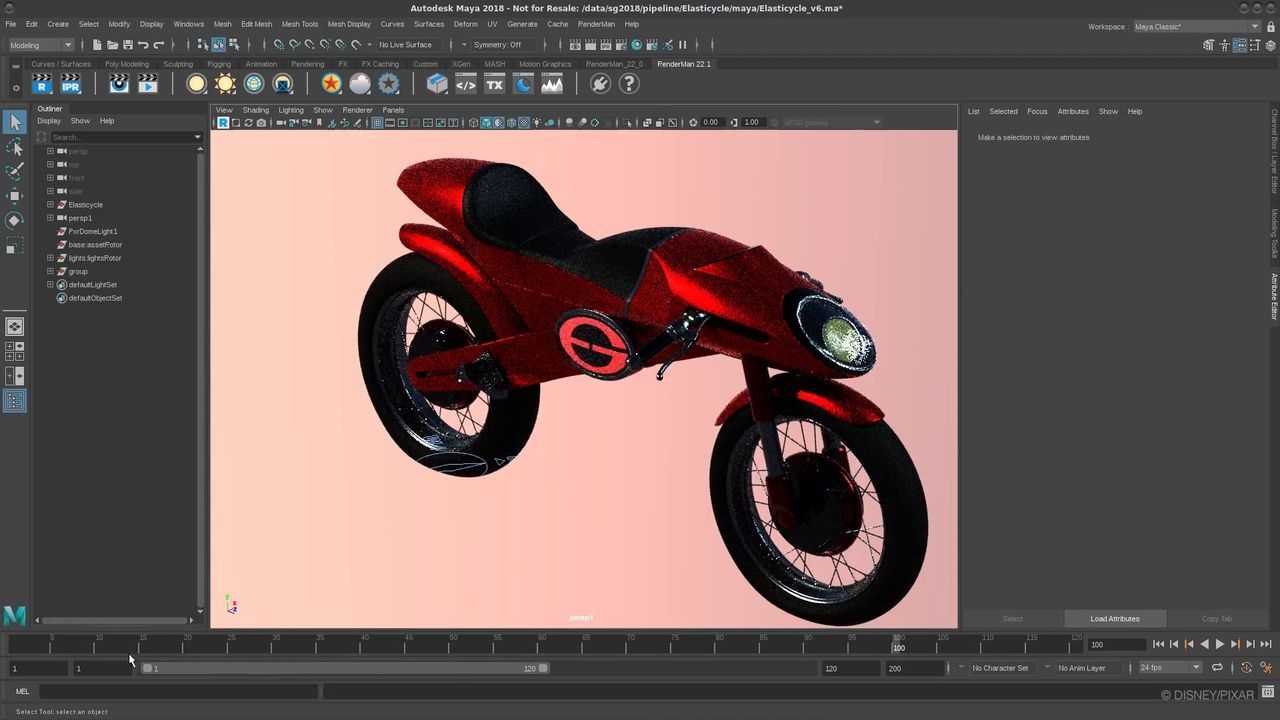
Task: Open the RenderMan help question mark icon
Action: 629,84
